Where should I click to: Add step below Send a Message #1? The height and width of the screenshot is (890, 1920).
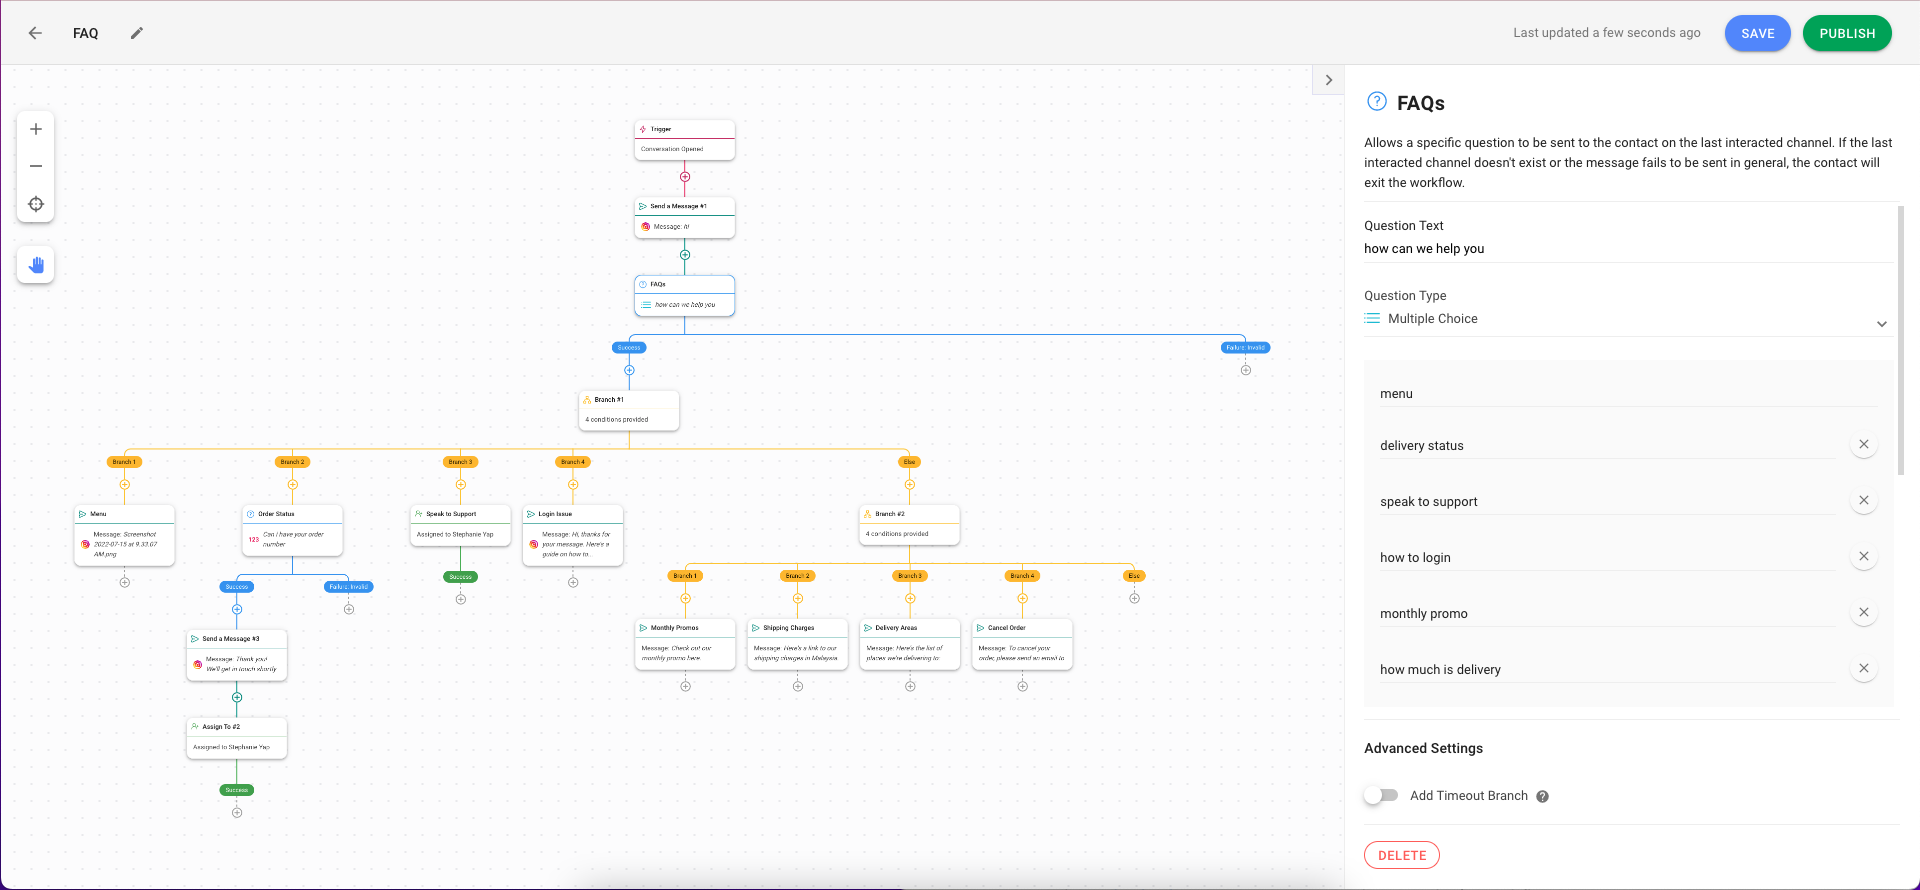click(x=685, y=255)
